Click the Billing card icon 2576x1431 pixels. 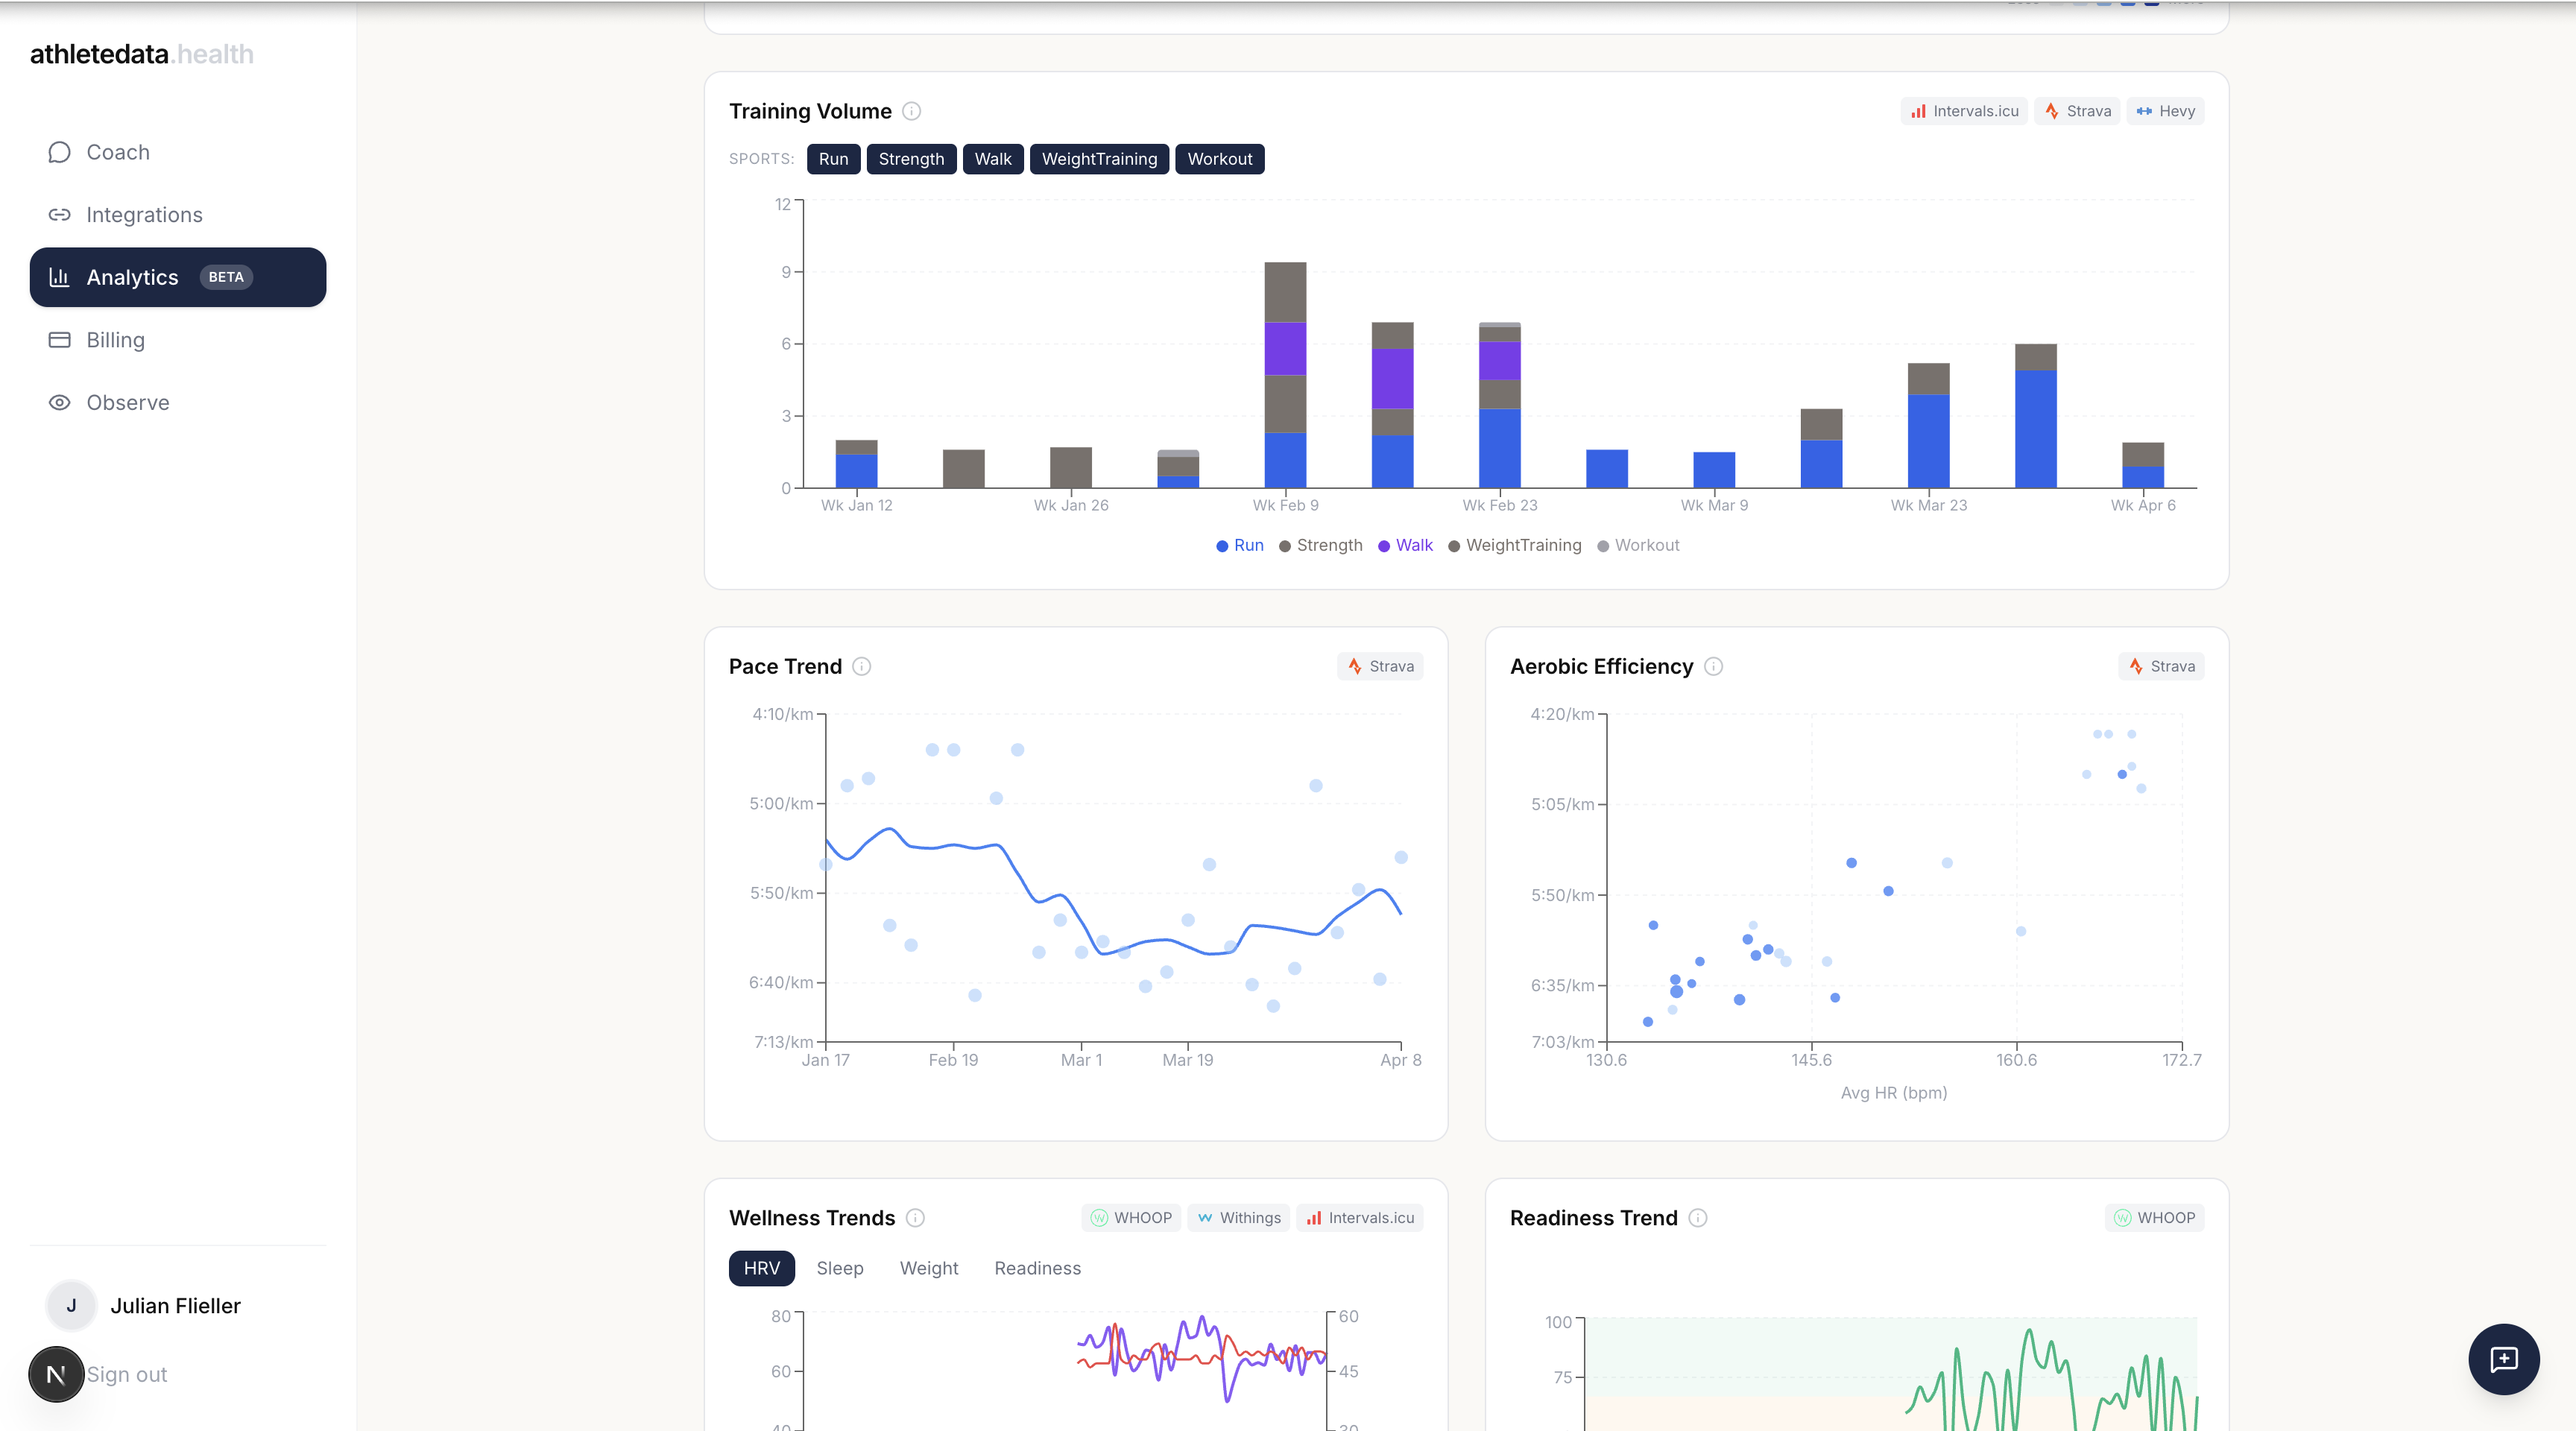(59, 340)
